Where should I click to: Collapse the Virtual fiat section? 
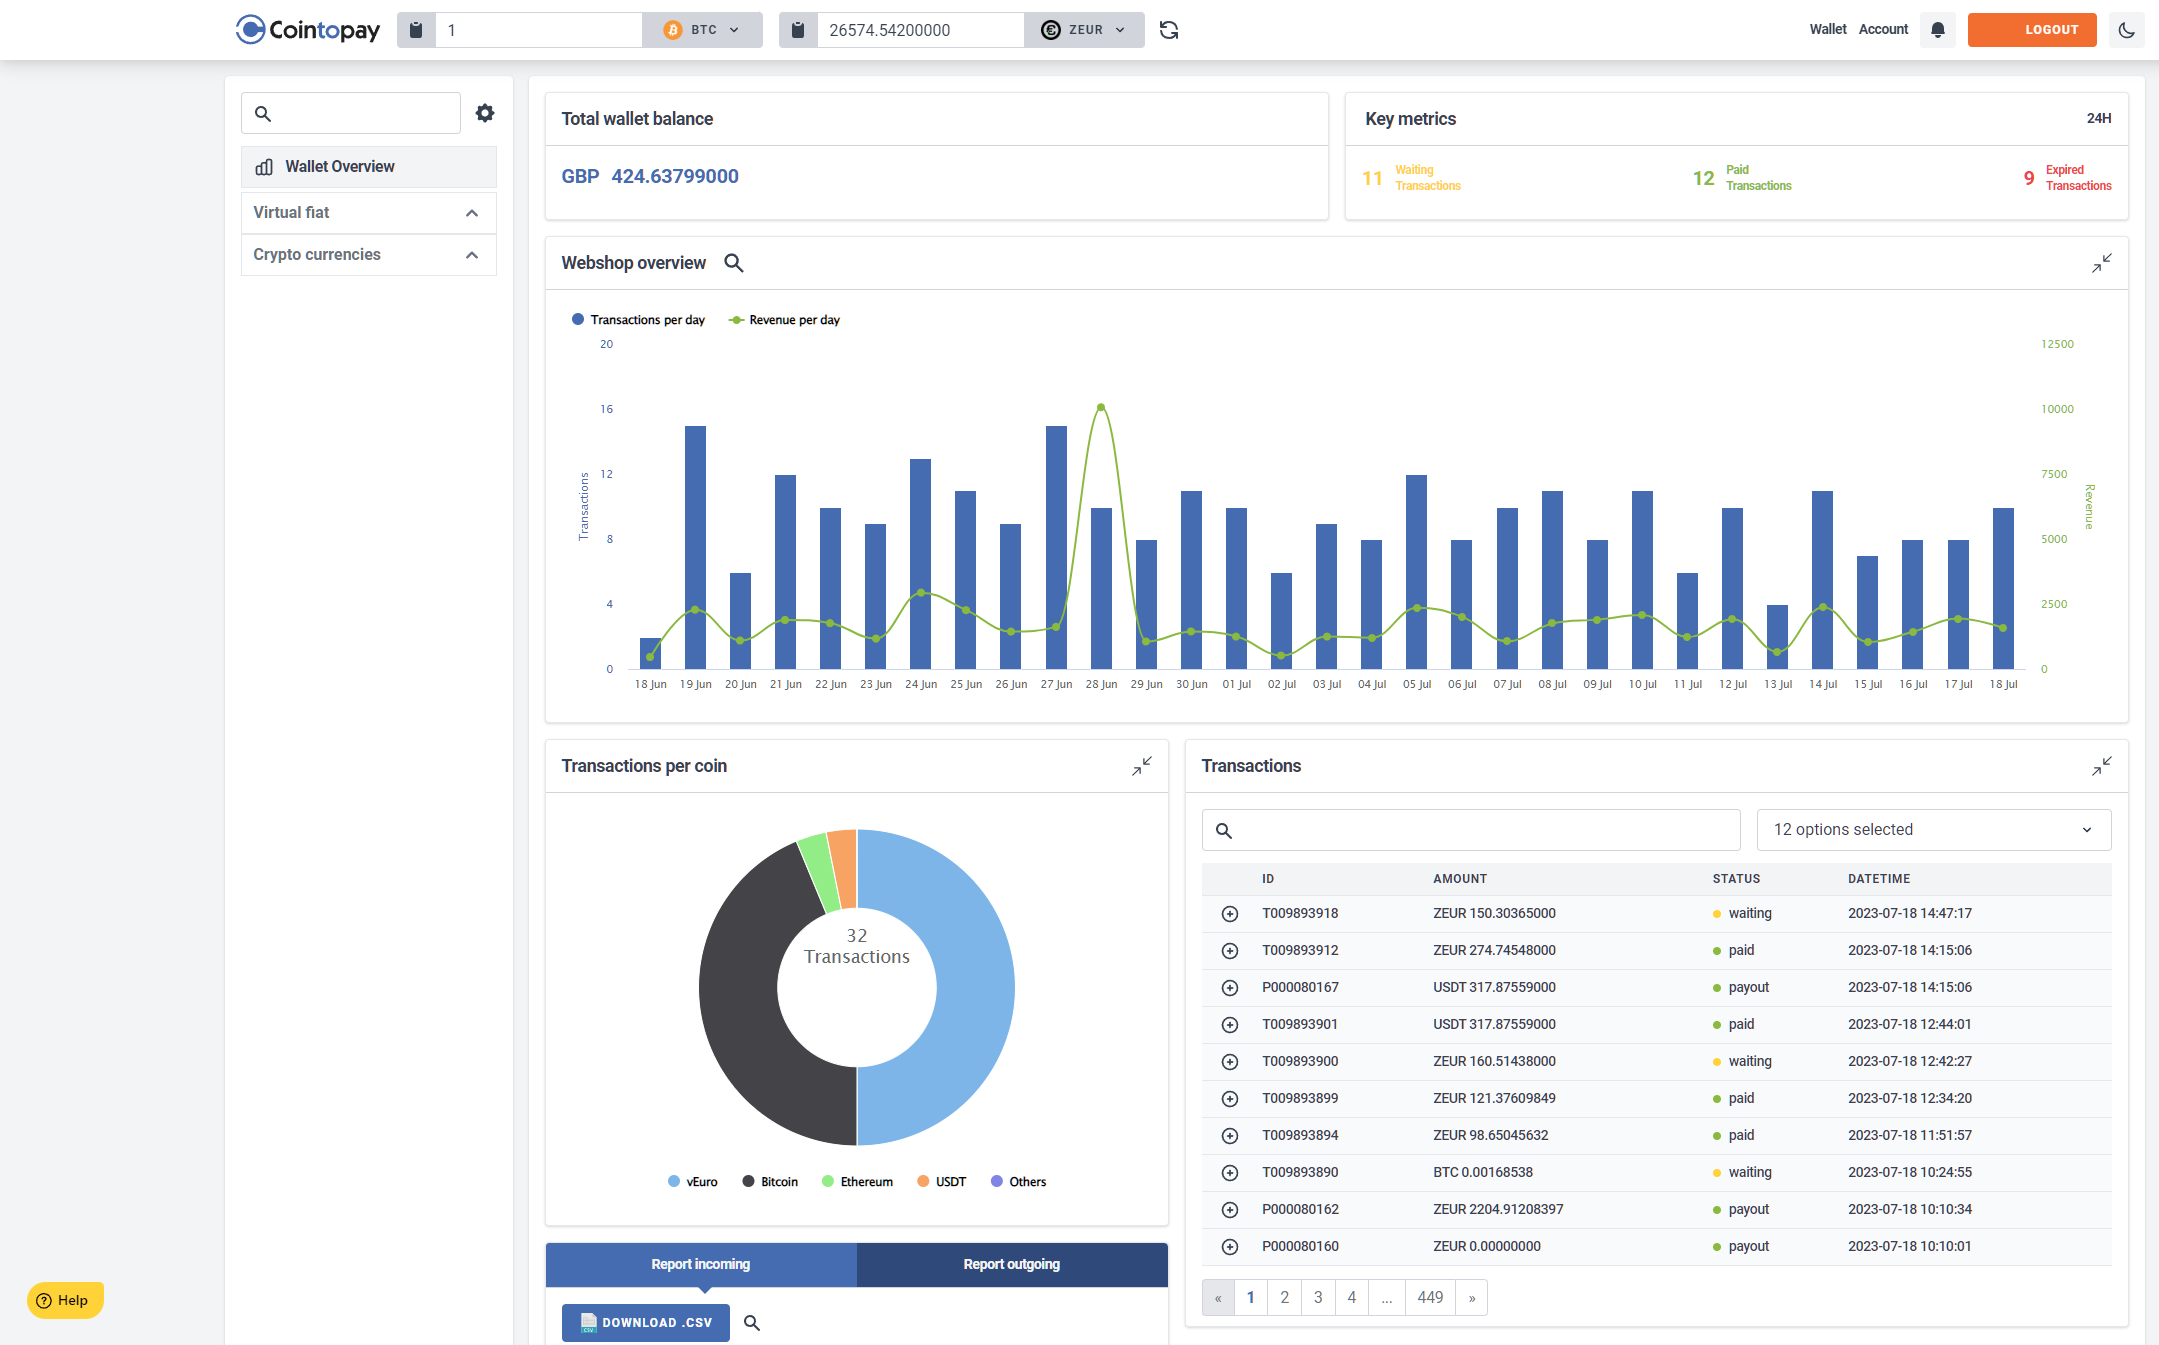[471, 213]
